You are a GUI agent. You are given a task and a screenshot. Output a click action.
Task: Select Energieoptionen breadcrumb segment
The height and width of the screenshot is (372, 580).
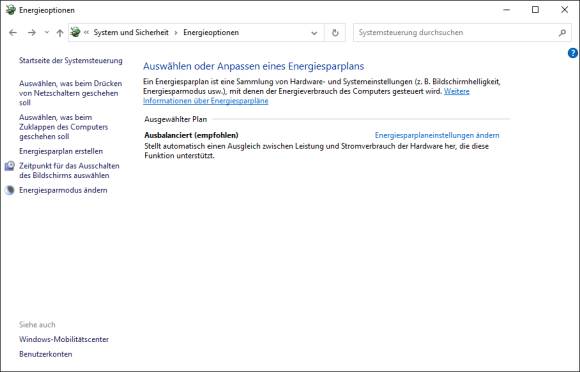click(211, 33)
